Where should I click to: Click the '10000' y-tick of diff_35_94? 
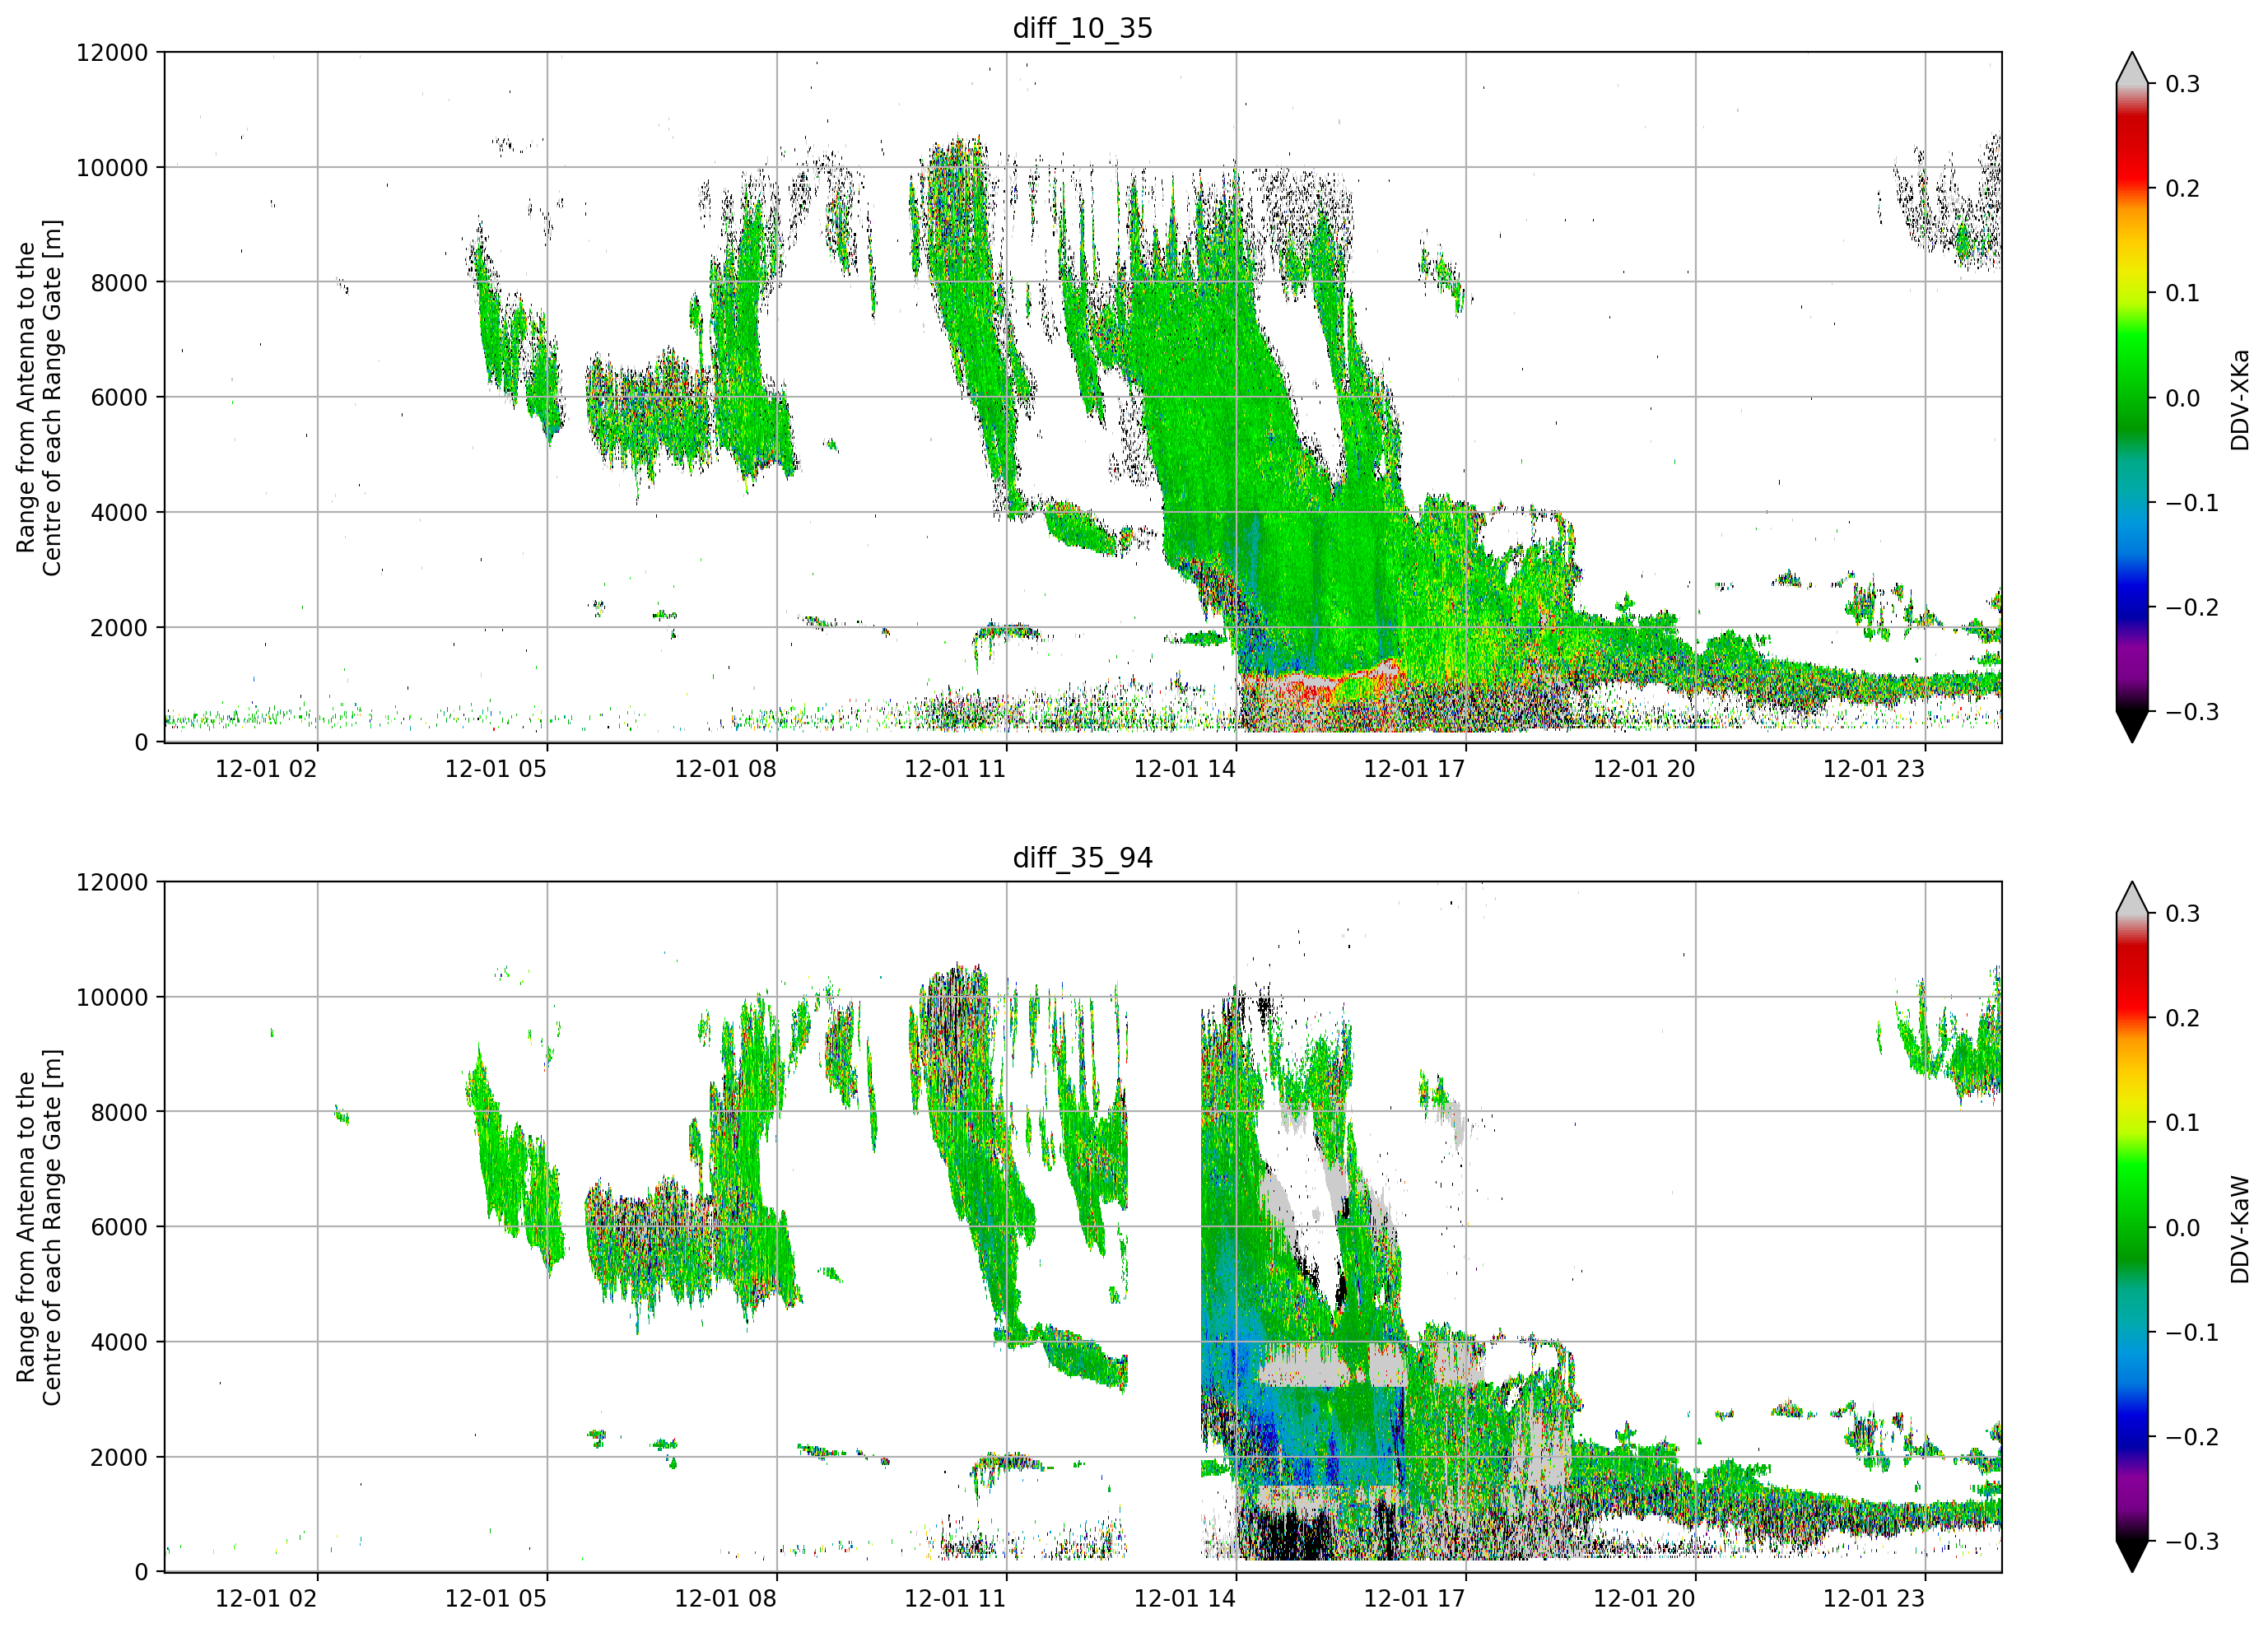[112, 997]
